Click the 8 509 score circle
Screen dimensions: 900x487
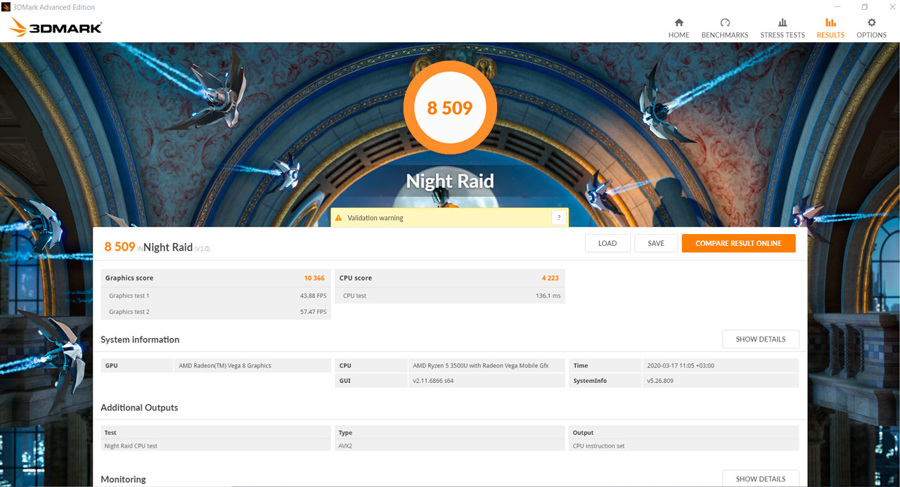click(450, 107)
